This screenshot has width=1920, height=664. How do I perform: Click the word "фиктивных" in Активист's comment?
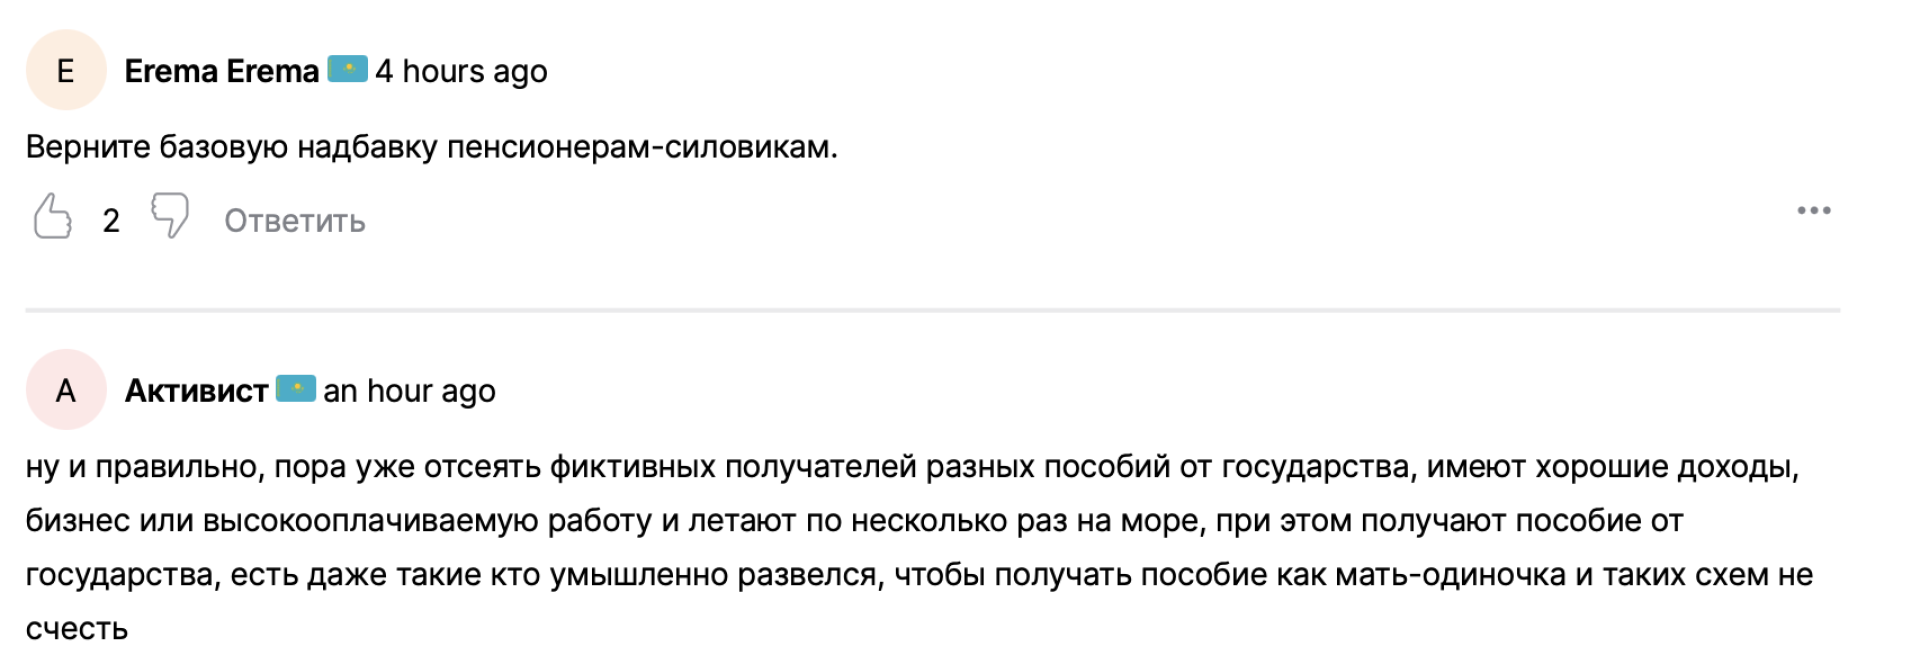(632, 467)
